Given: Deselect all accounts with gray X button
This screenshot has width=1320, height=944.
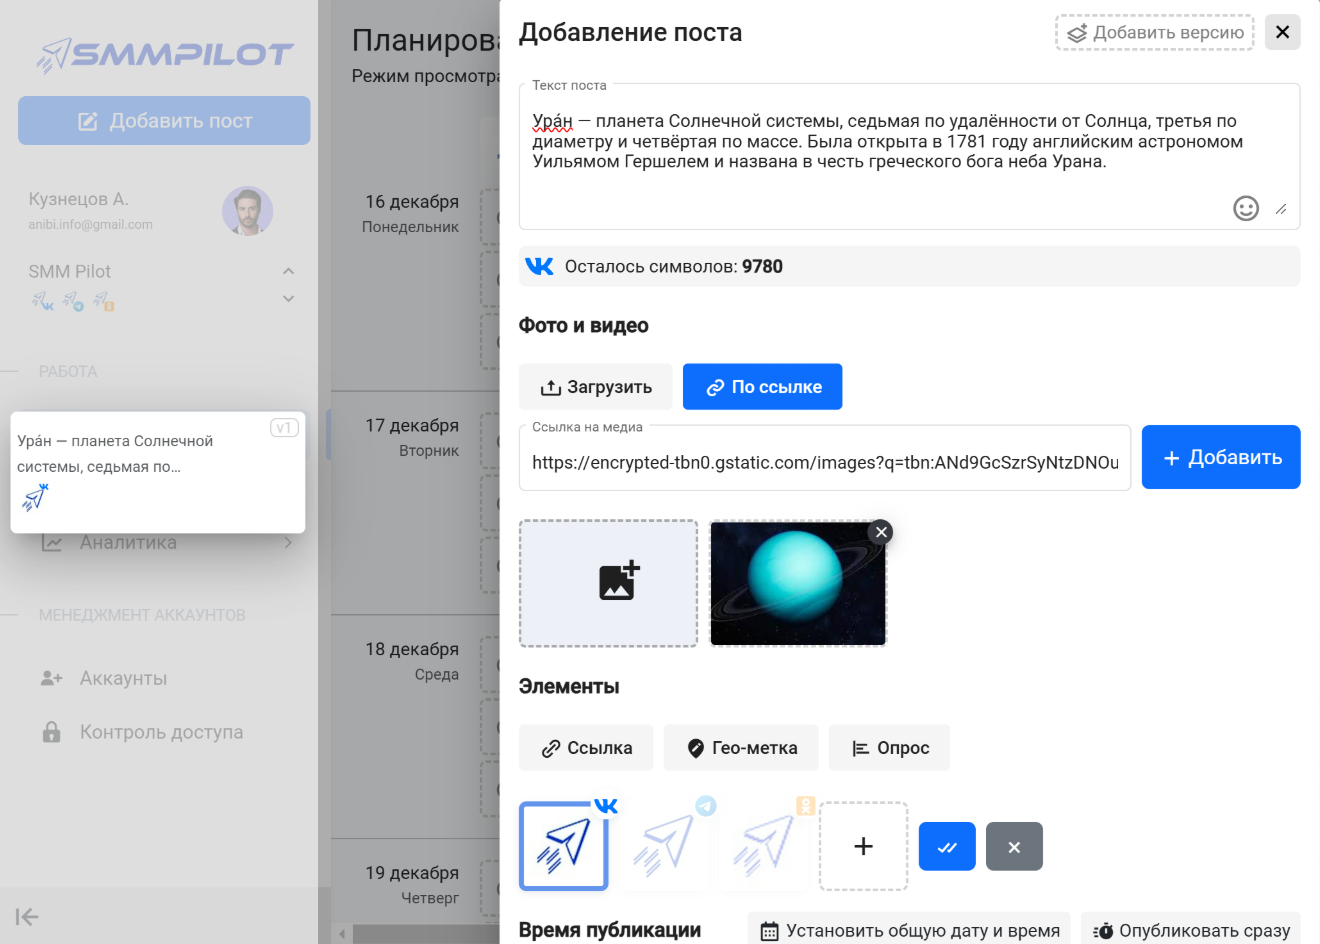Looking at the screenshot, I should (1013, 847).
